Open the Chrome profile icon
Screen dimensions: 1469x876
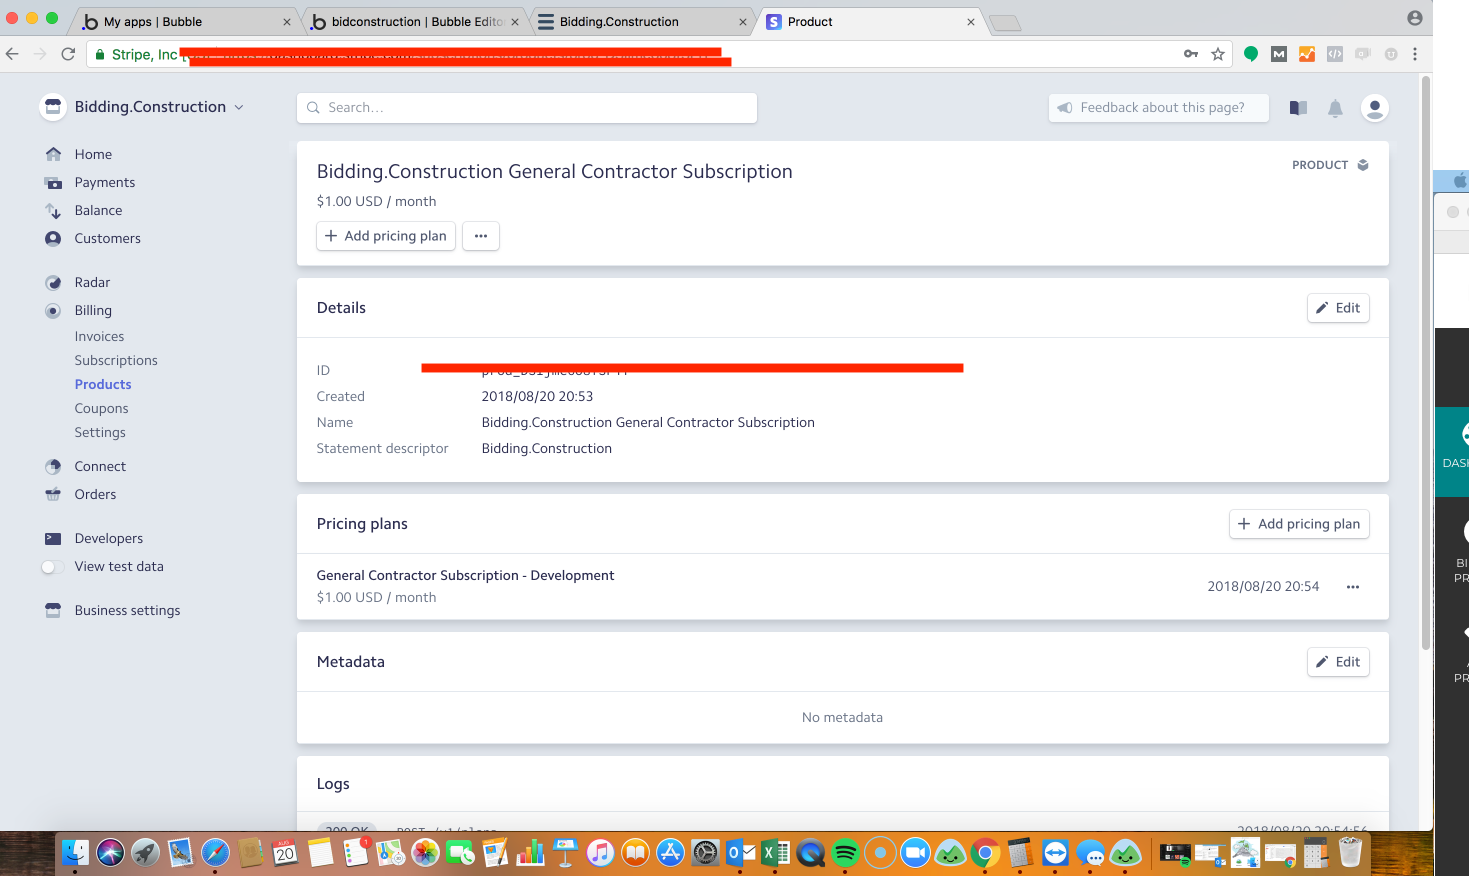(x=1415, y=18)
